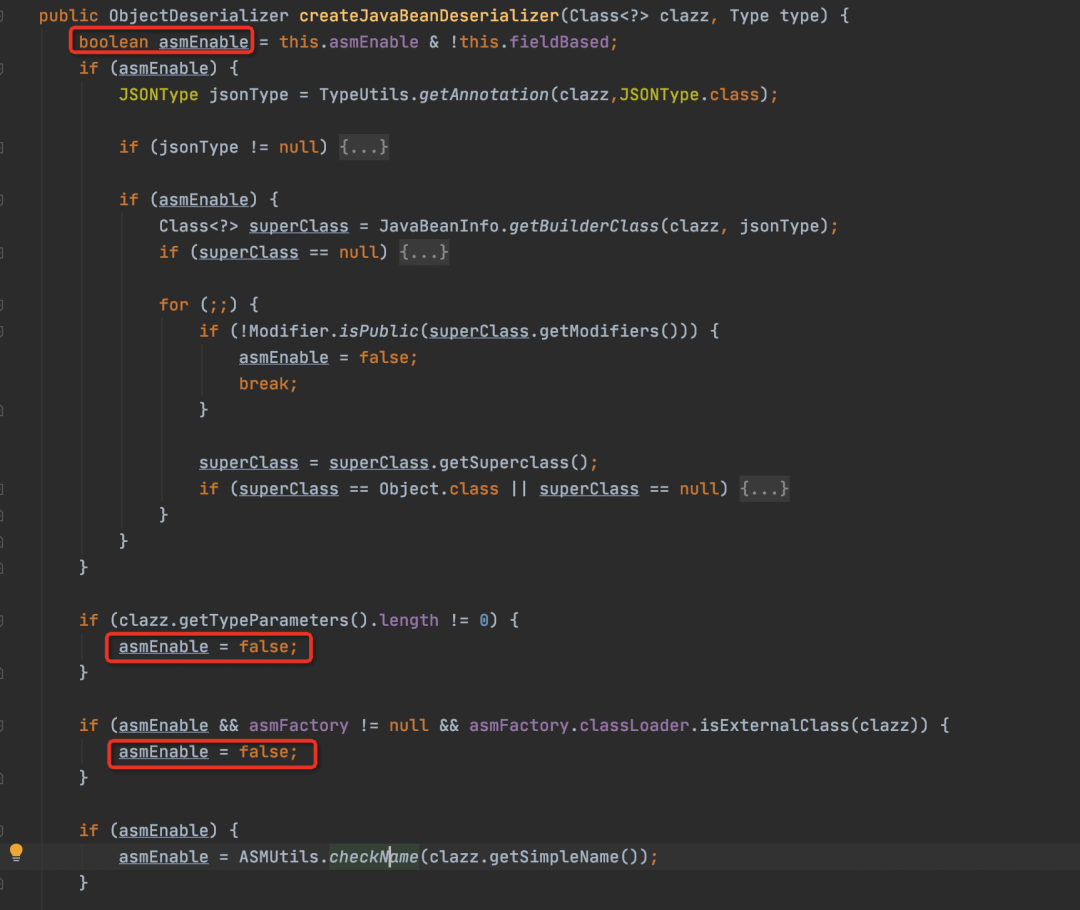Click the TypeUtils class name
Image resolution: width=1080 pixels, height=910 pixels.
(364, 94)
